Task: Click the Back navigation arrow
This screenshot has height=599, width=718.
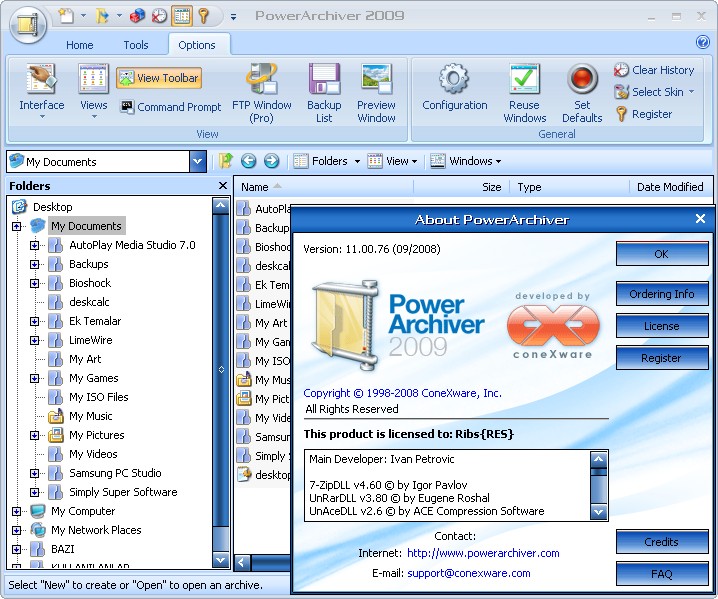Action: point(249,161)
